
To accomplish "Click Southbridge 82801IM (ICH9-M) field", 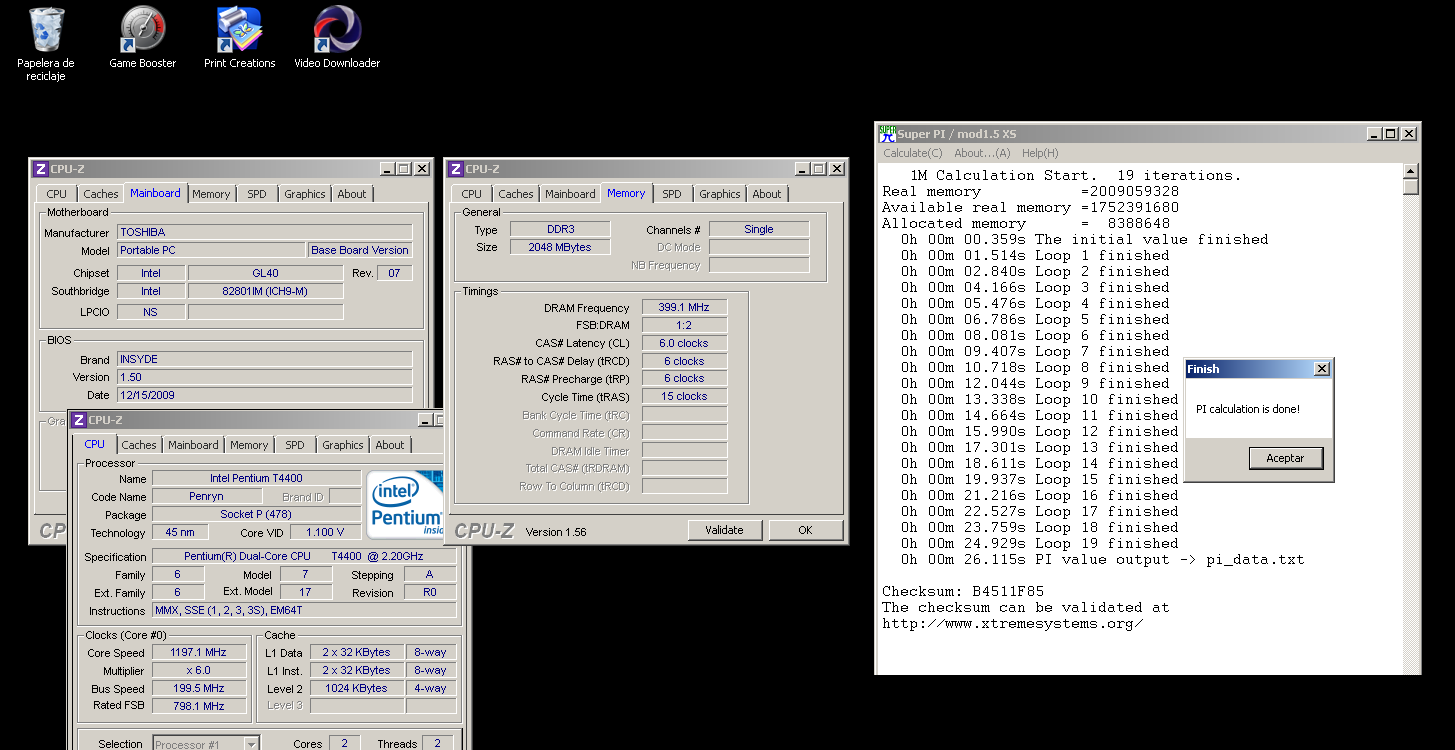I will (x=265, y=291).
